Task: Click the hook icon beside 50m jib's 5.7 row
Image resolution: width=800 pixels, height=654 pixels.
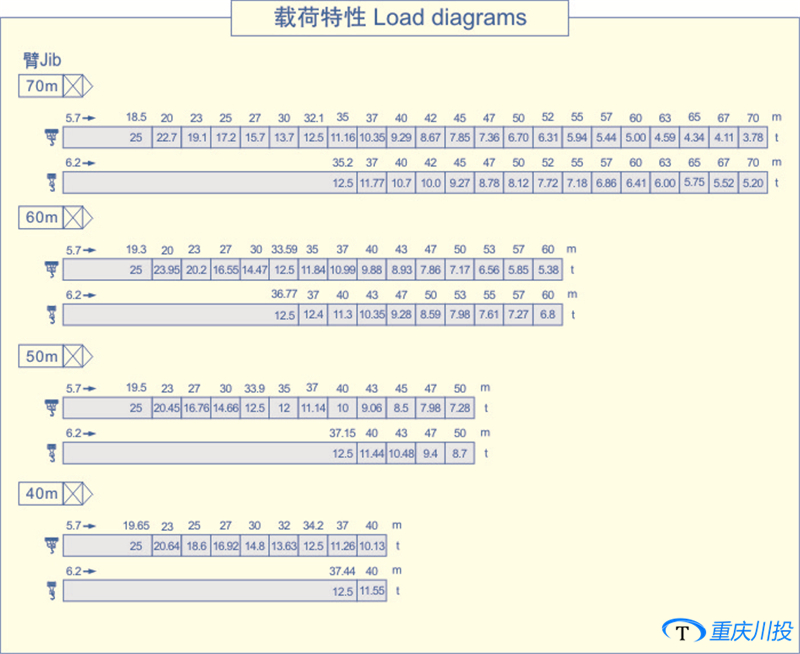Action: [x=48, y=407]
